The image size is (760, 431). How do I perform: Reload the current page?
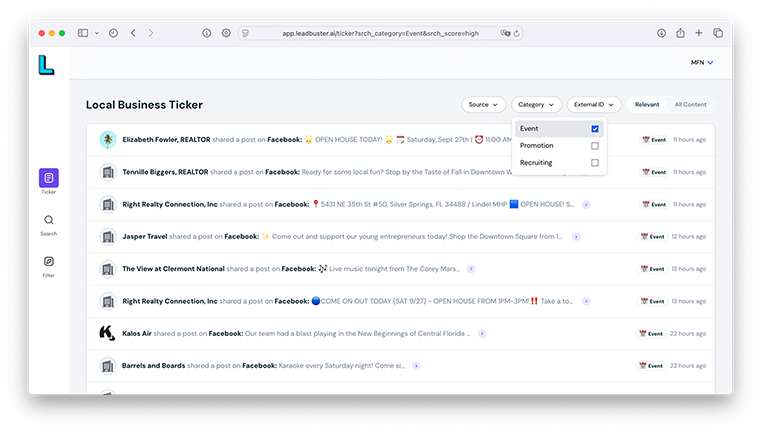coord(517,33)
